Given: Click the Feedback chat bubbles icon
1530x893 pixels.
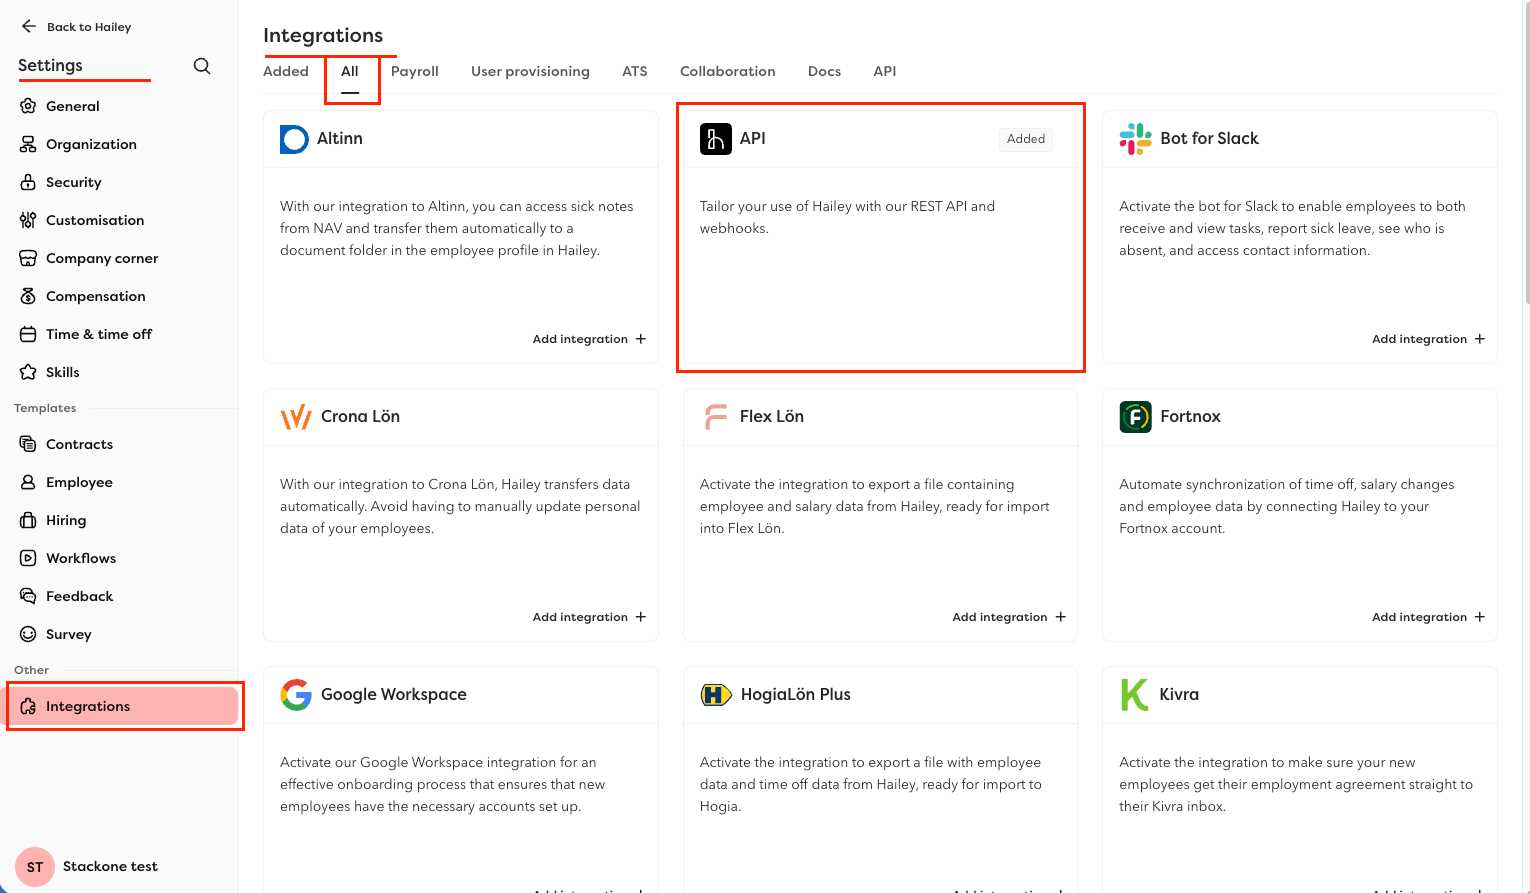Looking at the screenshot, I should (28, 596).
